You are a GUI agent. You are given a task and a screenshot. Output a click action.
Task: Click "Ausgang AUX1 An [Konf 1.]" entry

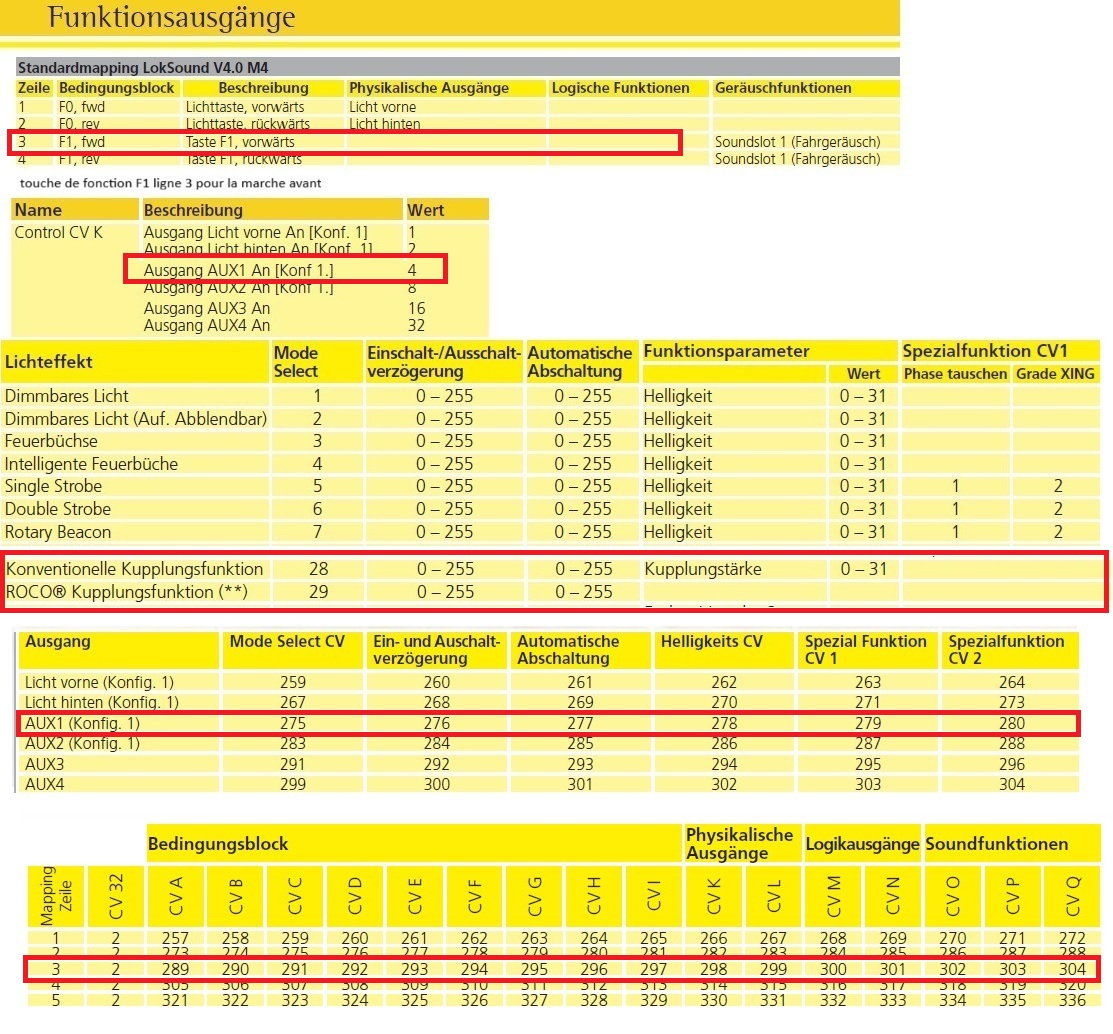pos(238,270)
